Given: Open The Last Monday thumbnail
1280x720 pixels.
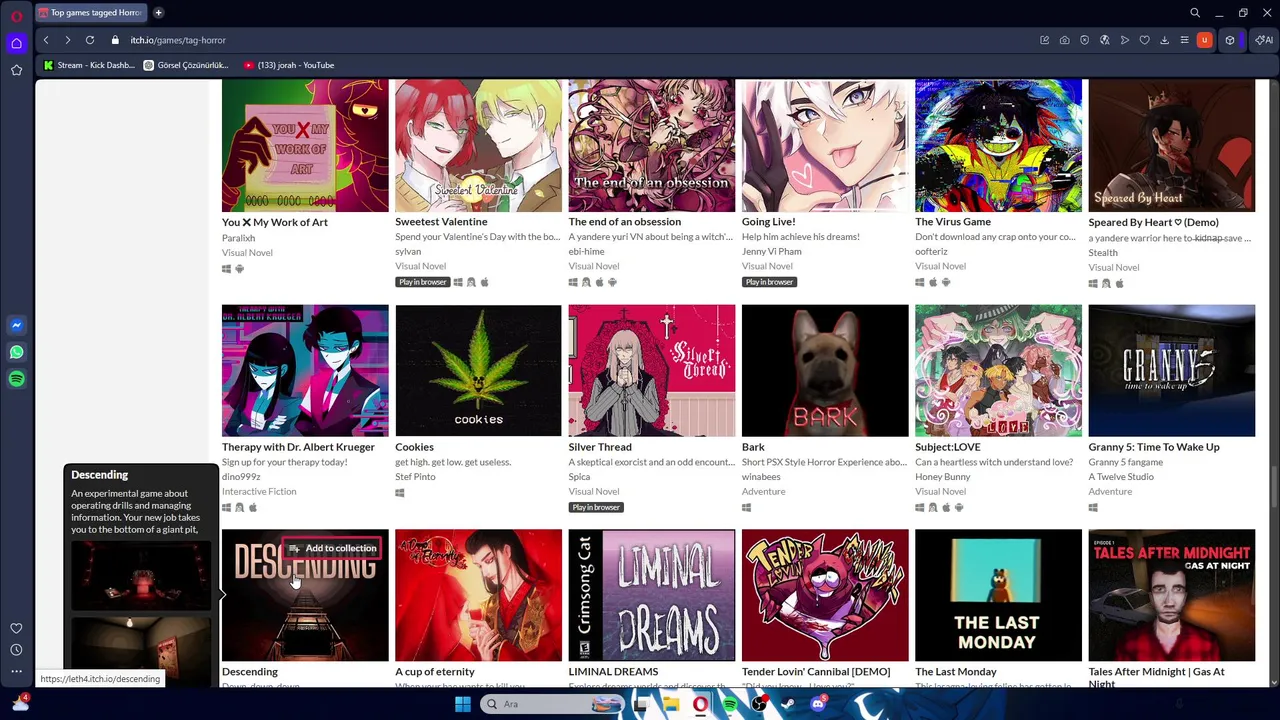Looking at the screenshot, I should pyautogui.click(x=998, y=595).
